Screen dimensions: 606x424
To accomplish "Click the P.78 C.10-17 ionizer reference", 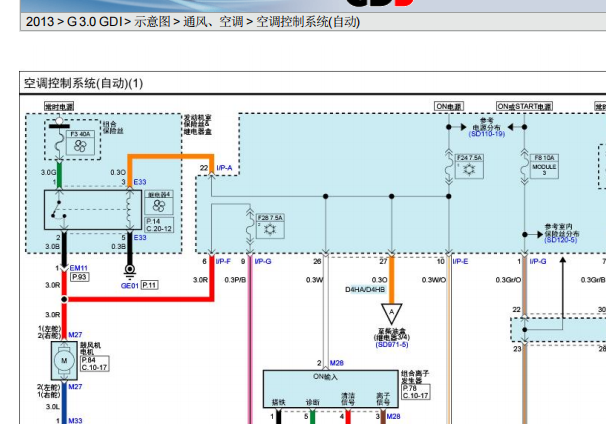I will 415,392.
